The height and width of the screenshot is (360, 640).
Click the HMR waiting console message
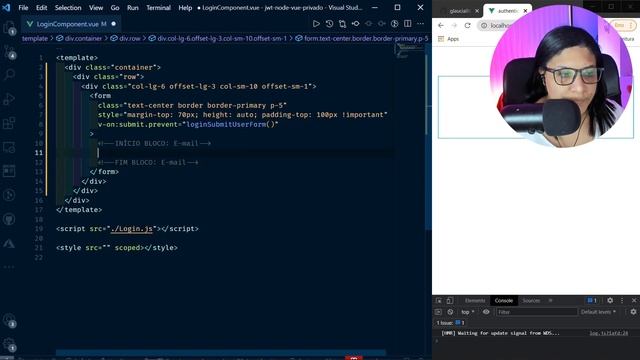tap(500, 333)
